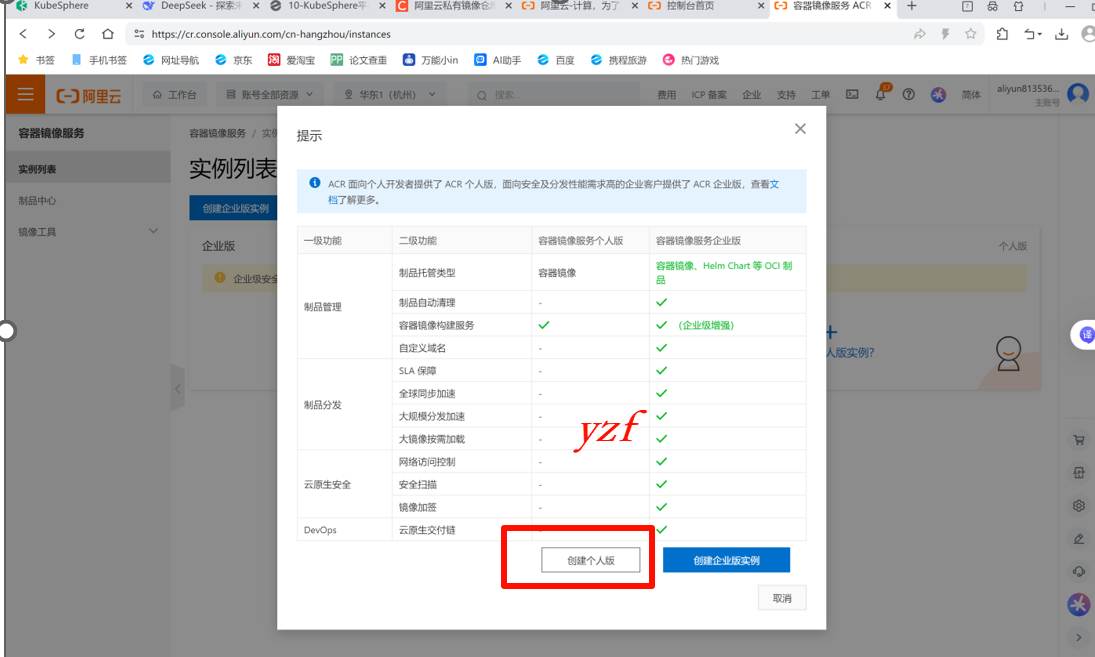Click the browser address bar URL
Viewport: 1095px width, 657px height.
[271, 34]
